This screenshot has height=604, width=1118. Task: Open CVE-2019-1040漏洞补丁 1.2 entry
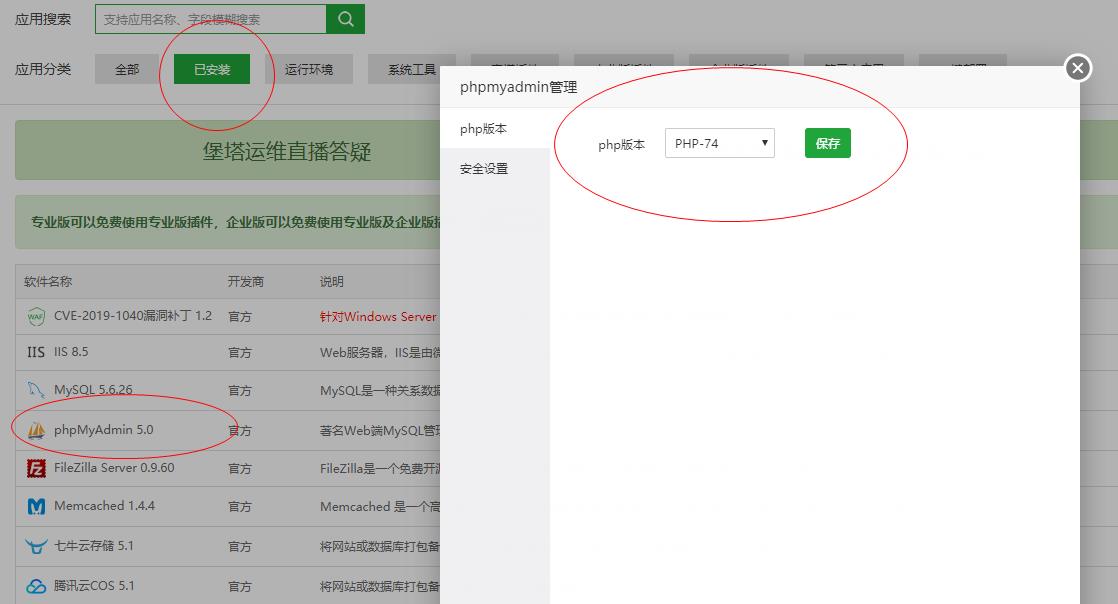point(133,316)
